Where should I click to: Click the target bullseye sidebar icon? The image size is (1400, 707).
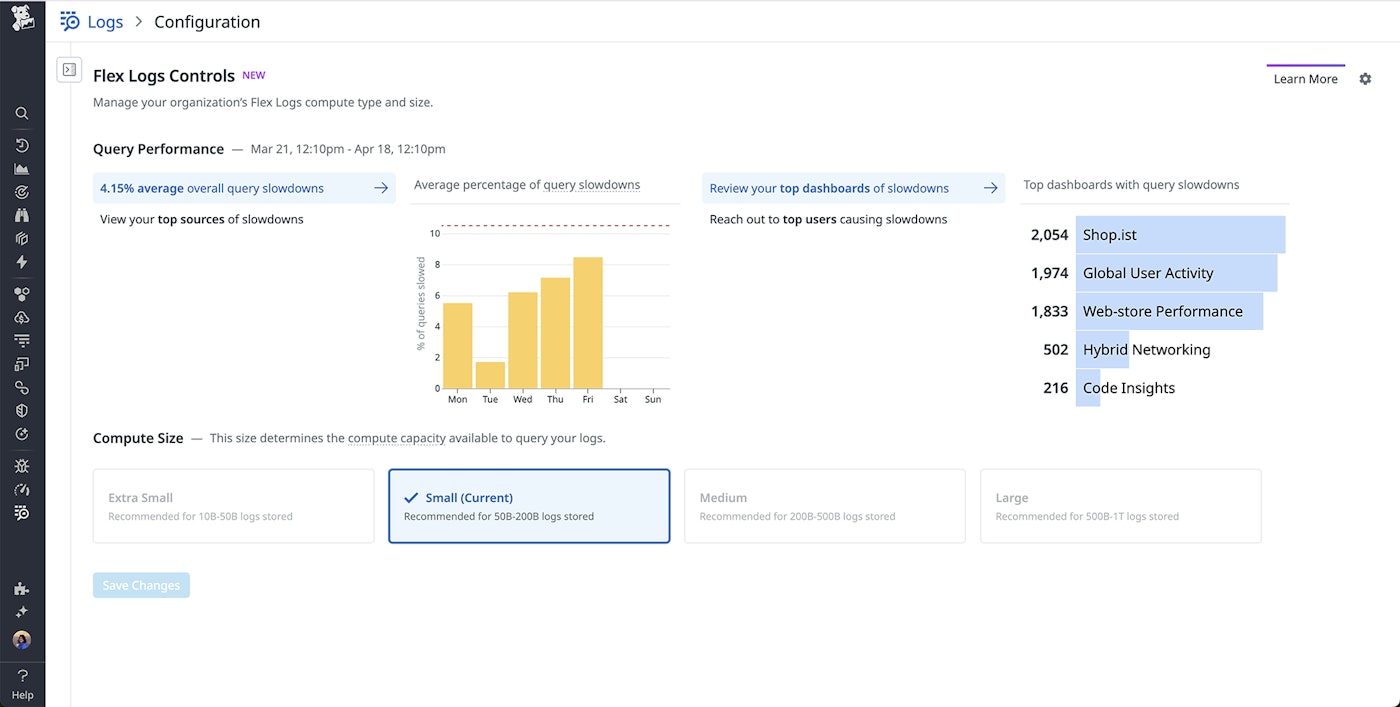tap(22, 192)
